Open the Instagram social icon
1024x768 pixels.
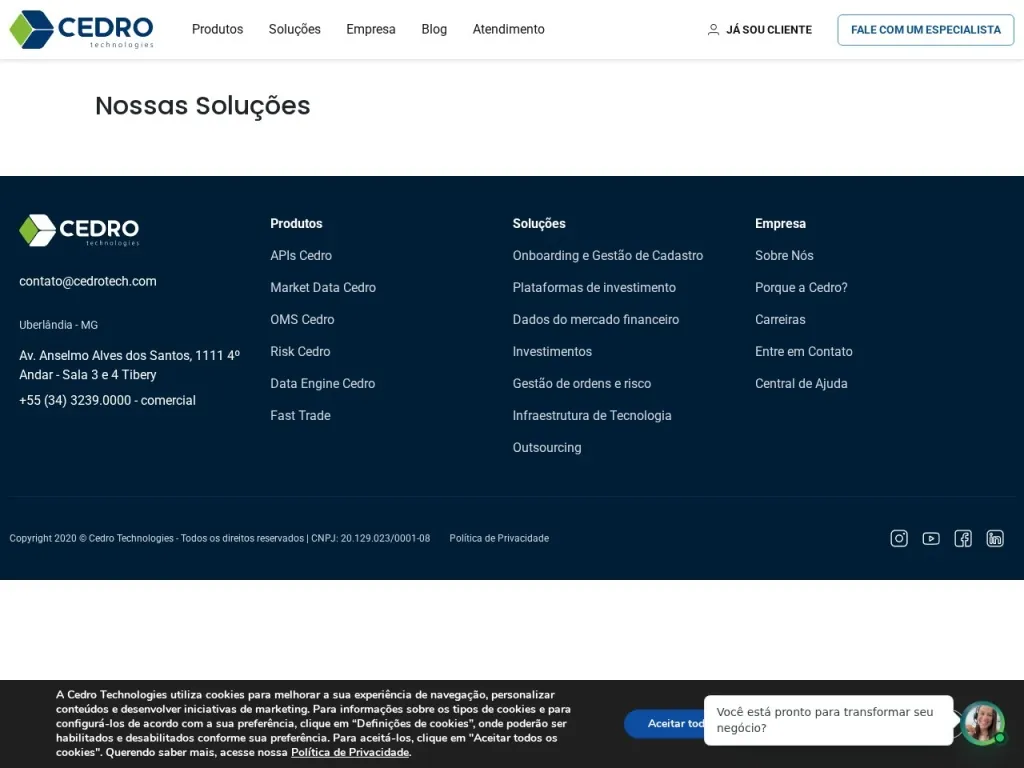point(899,538)
